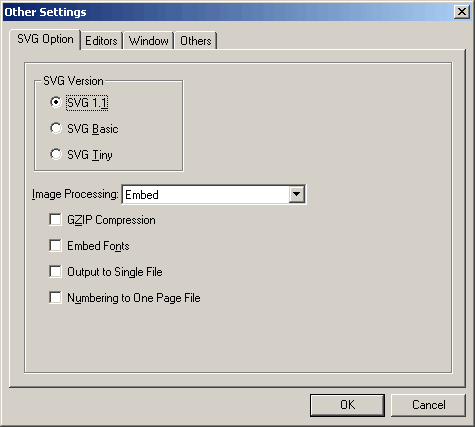
Task: Switch to the Editors tab
Action: tap(101, 41)
